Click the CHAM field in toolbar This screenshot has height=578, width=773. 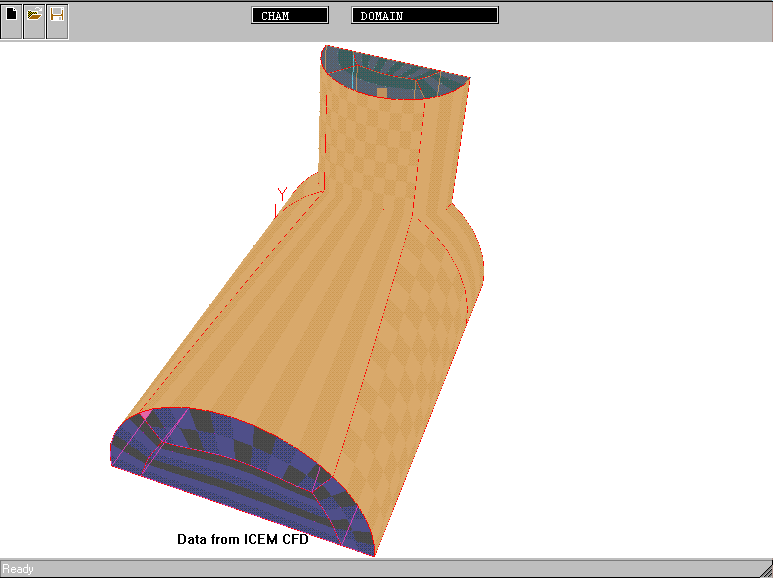[x=290, y=16]
